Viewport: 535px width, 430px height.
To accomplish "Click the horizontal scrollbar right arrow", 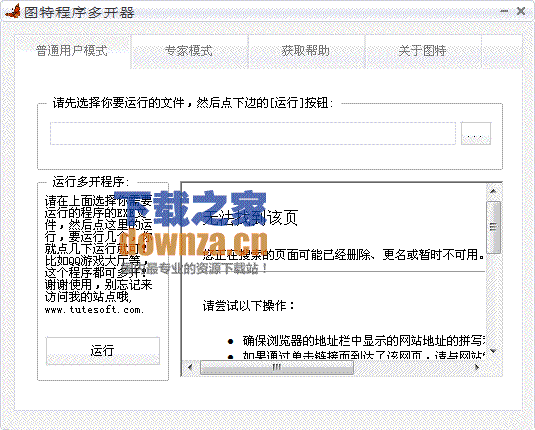I will (x=477, y=368).
